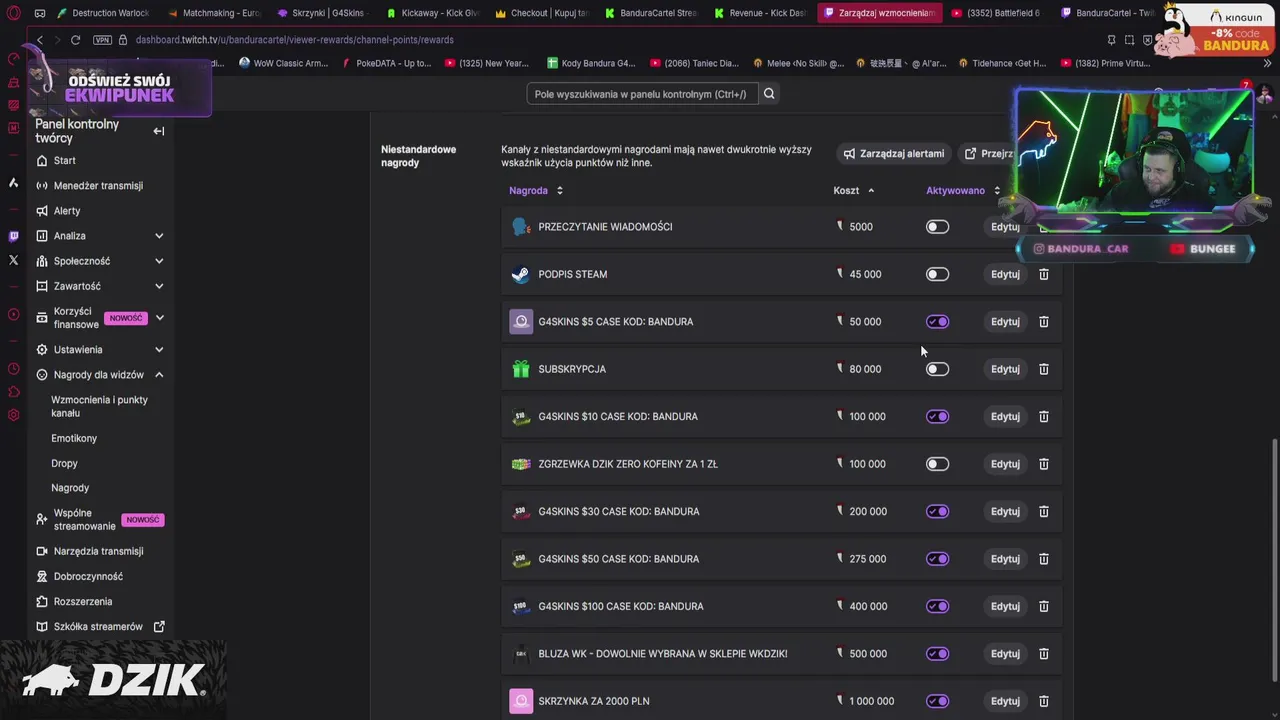Open Start home icon in sidebar
This screenshot has height=720, width=1280.
(42, 160)
